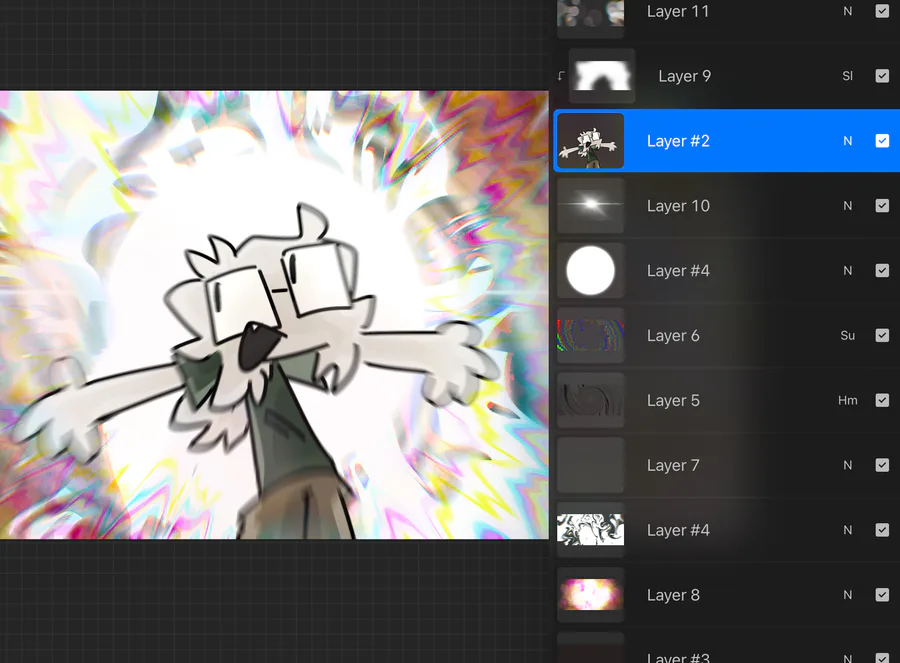The width and height of the screenshot is (900, 663).
Task: Tap the glitch-colored thumbnail of Layer 6
Action: point(591,335)
